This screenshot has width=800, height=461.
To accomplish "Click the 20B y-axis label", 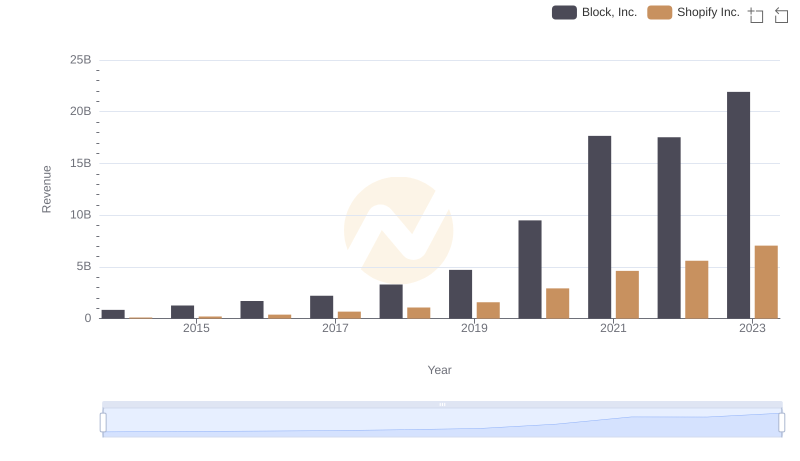I will click(81, 111).
